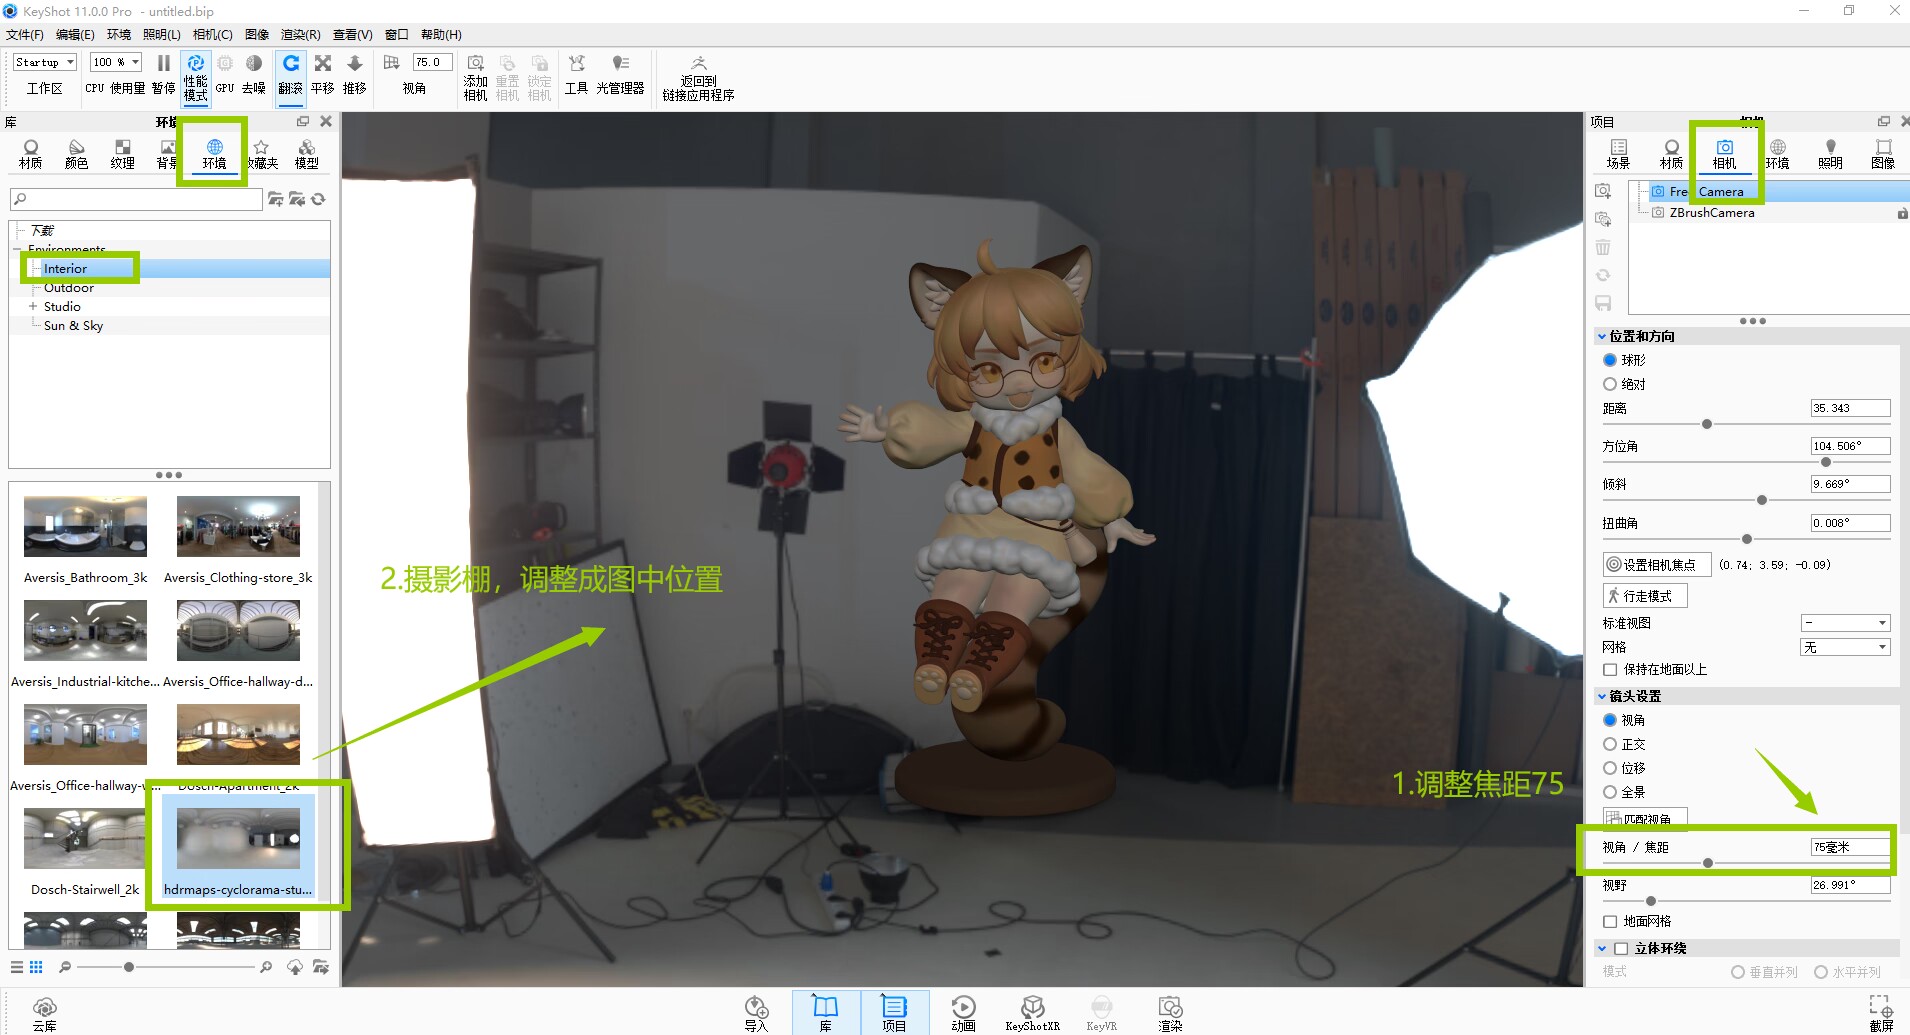Open the 动画 animation panel

[963, 1013]
